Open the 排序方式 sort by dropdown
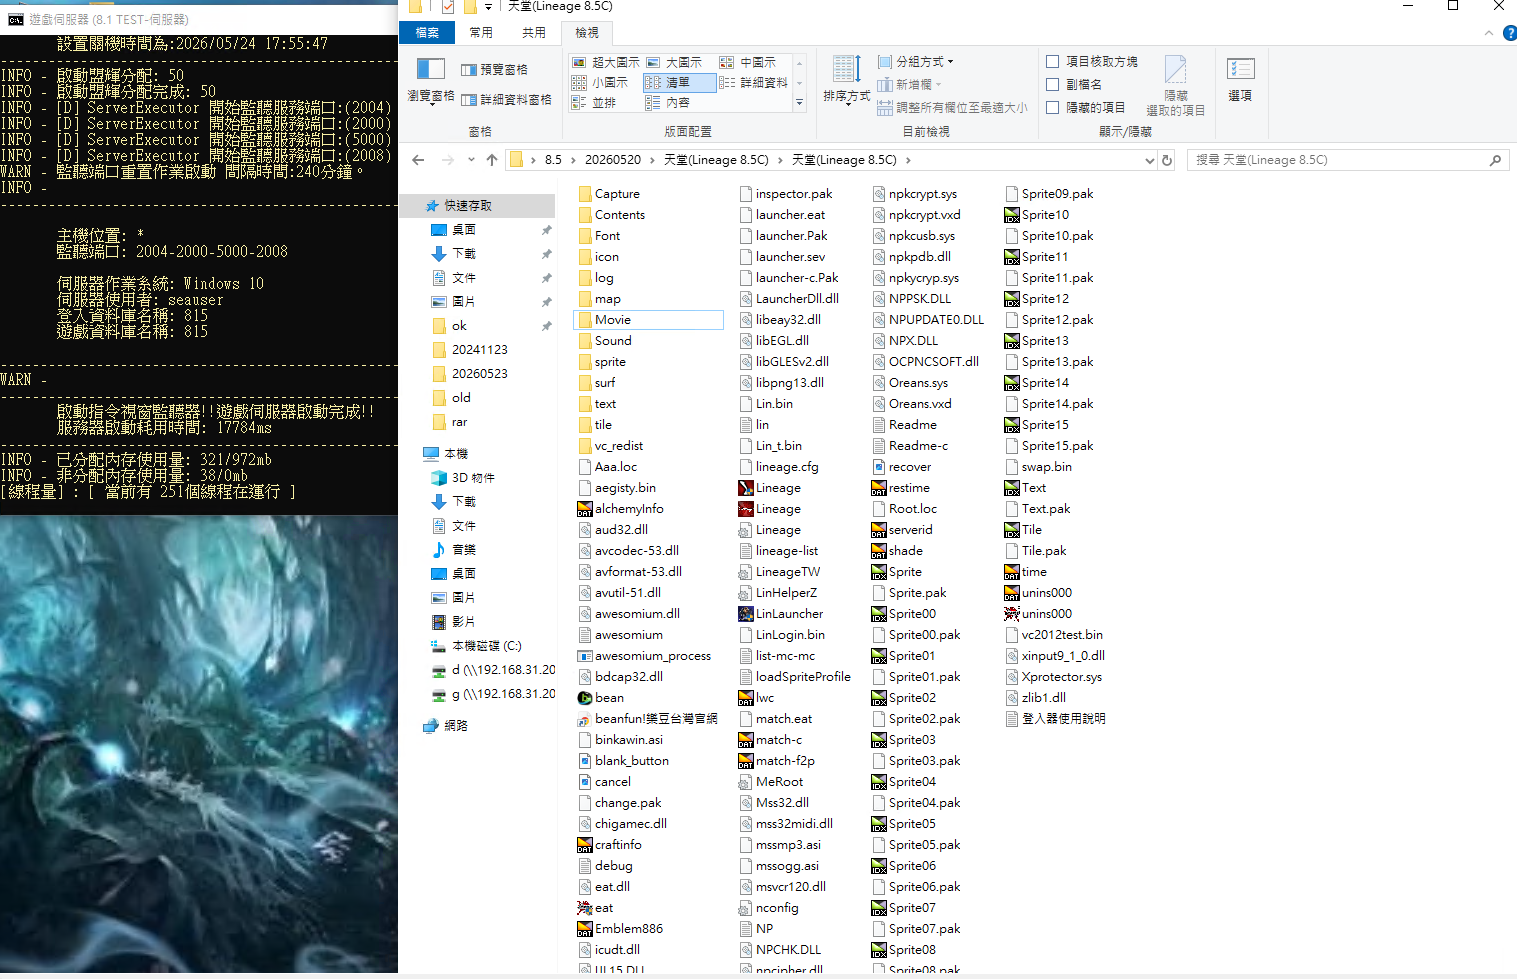The height and width of the screenshot is (979, 1517). coord(846,80)
